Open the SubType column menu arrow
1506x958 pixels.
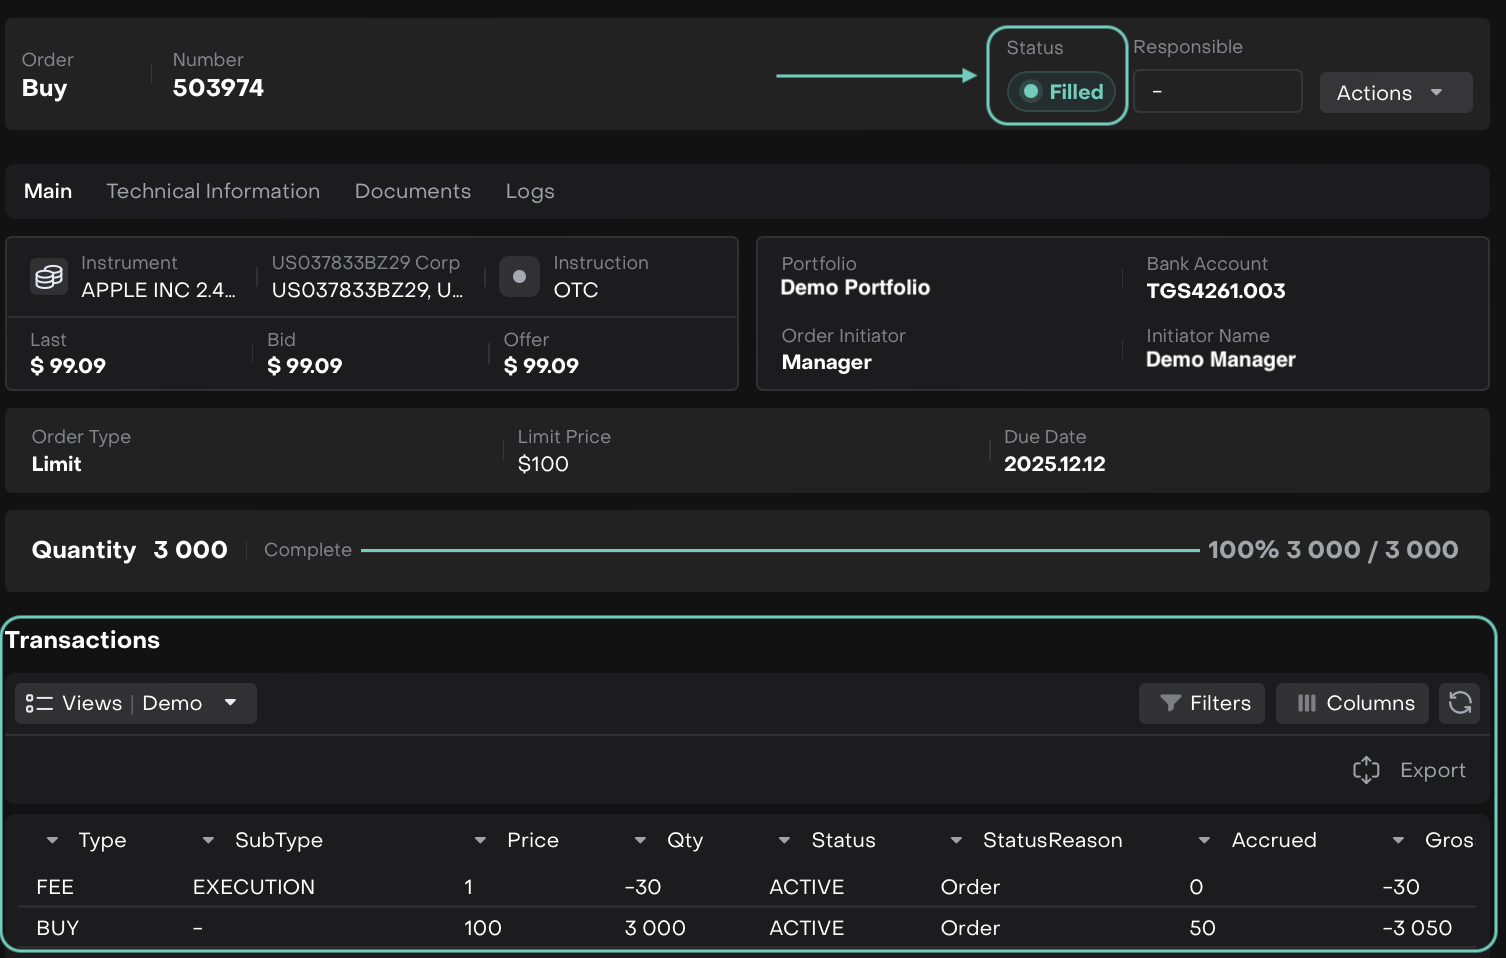208,841
